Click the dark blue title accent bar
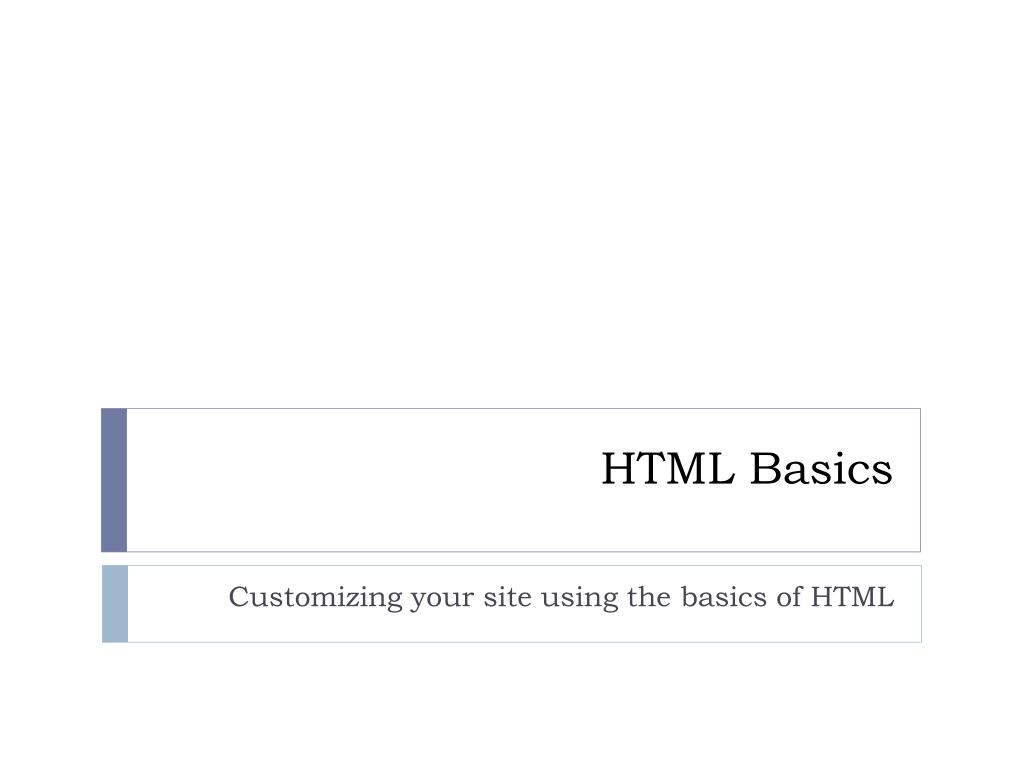The height and width of the screenshot is (768, 1024). 114,480
